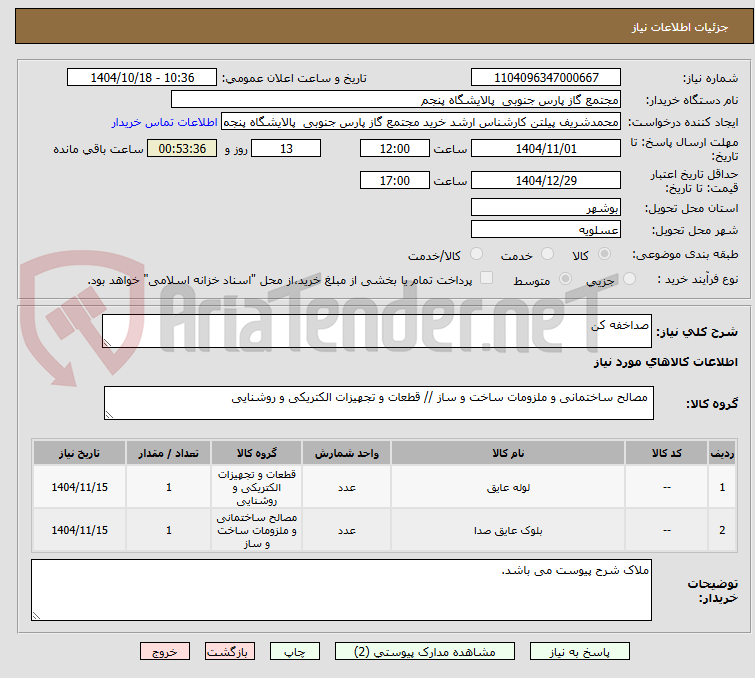Toggle the اسناد خزانه اسلامی payment checkbox
This screenshot has width=755, height=678.
[486, 278]
